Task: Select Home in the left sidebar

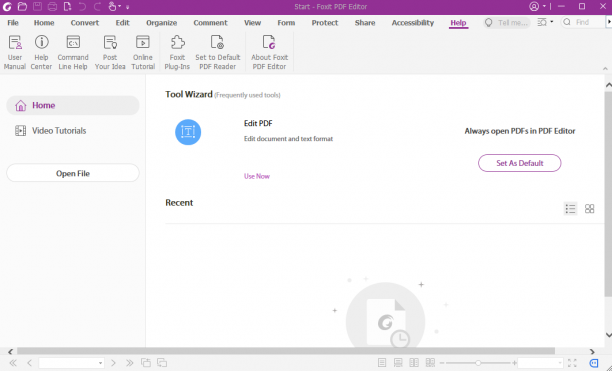Action: click(73, 105)
